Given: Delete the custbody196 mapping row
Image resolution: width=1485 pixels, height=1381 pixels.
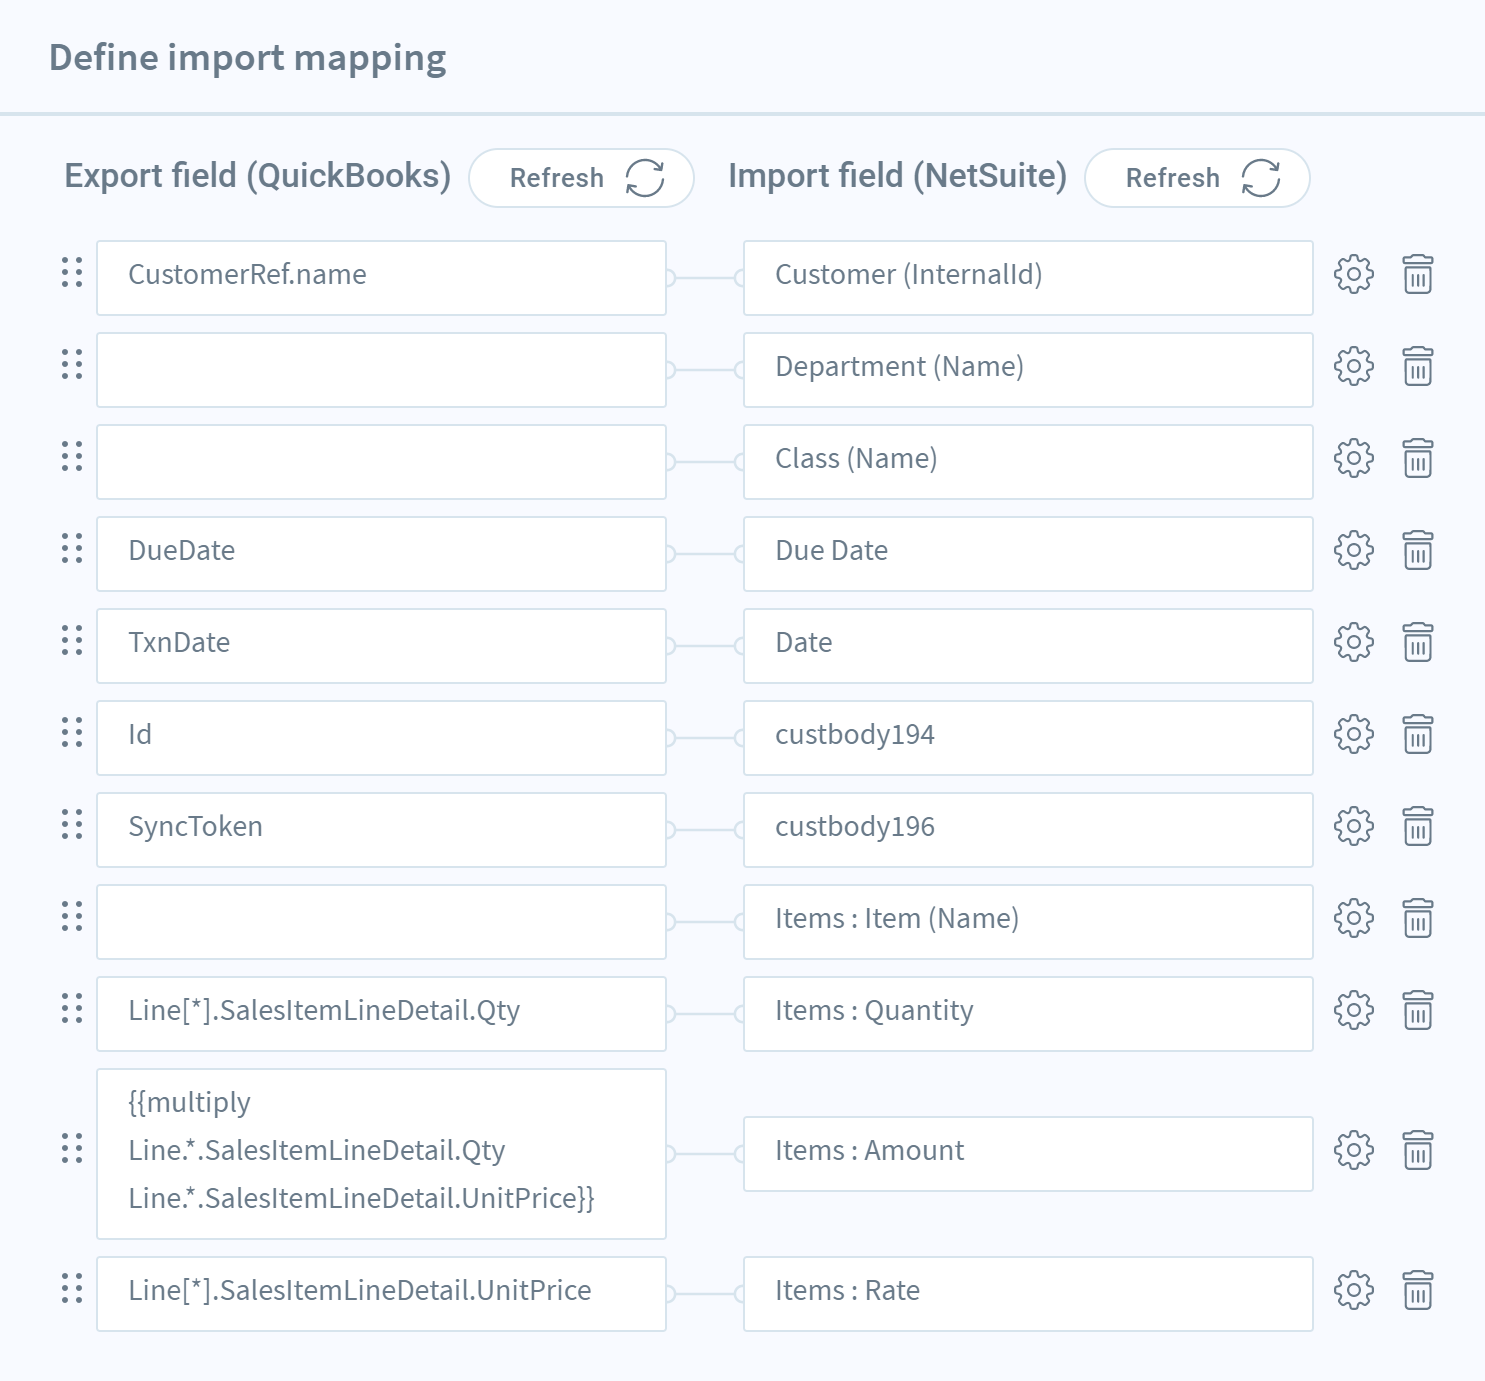Looking at the screenshot, I should [1418, 826].
